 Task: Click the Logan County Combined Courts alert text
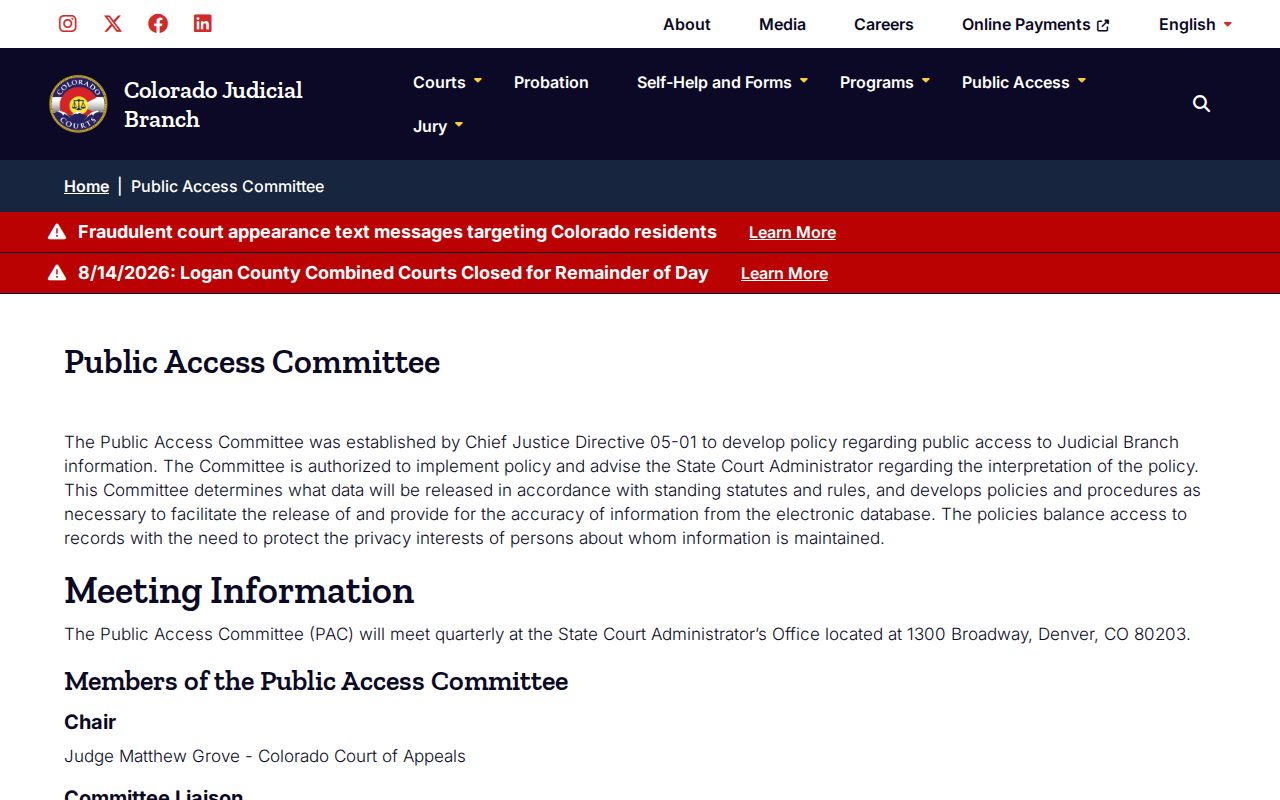[x=393, y=273]
